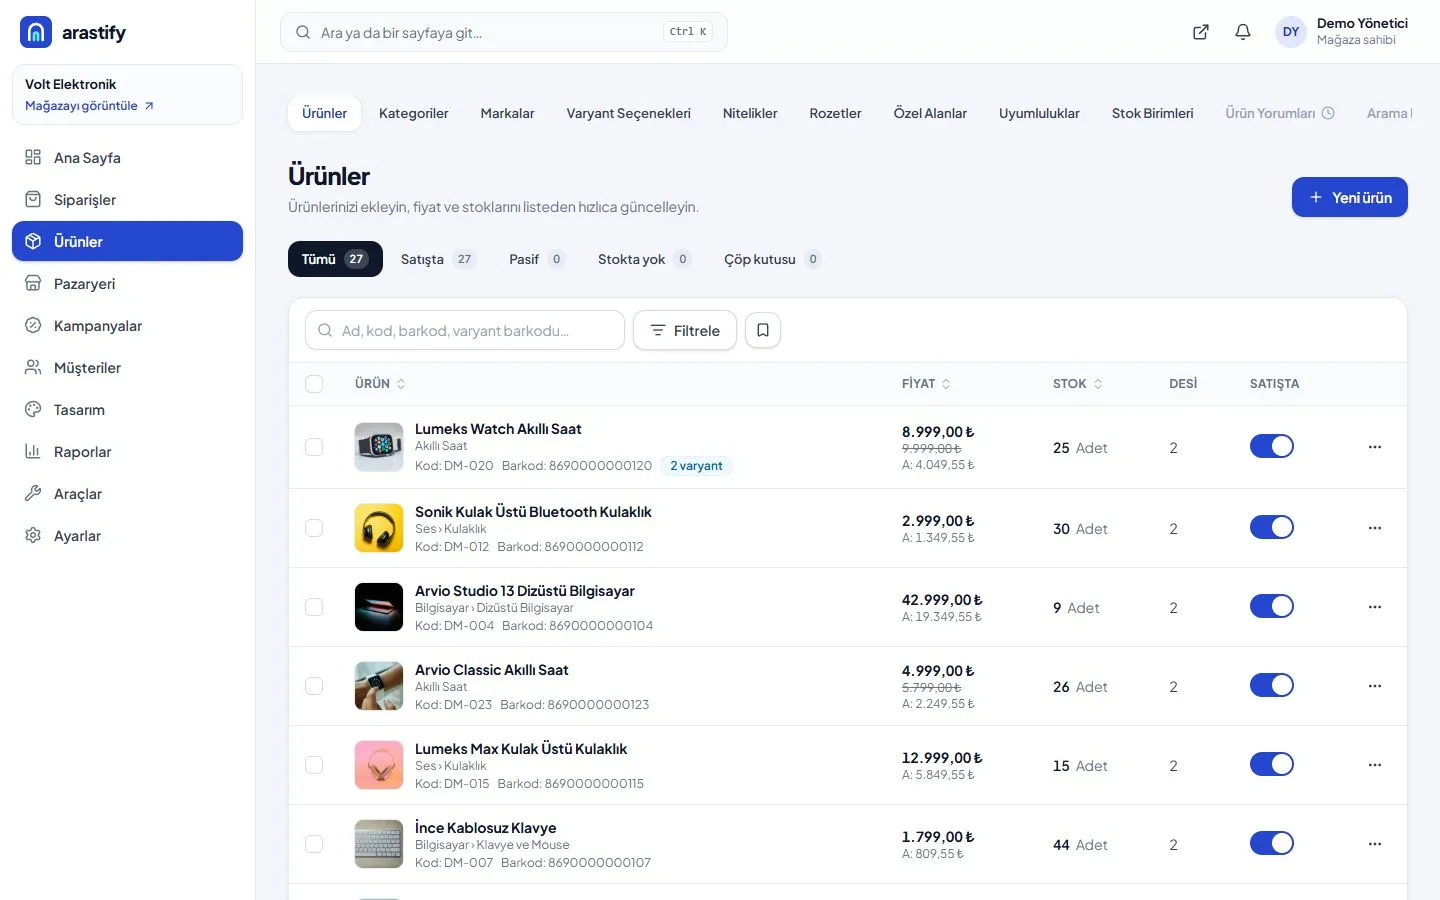Click the Siparişler bag icon
The image size is (1440, 900).
tap(33, 199)
